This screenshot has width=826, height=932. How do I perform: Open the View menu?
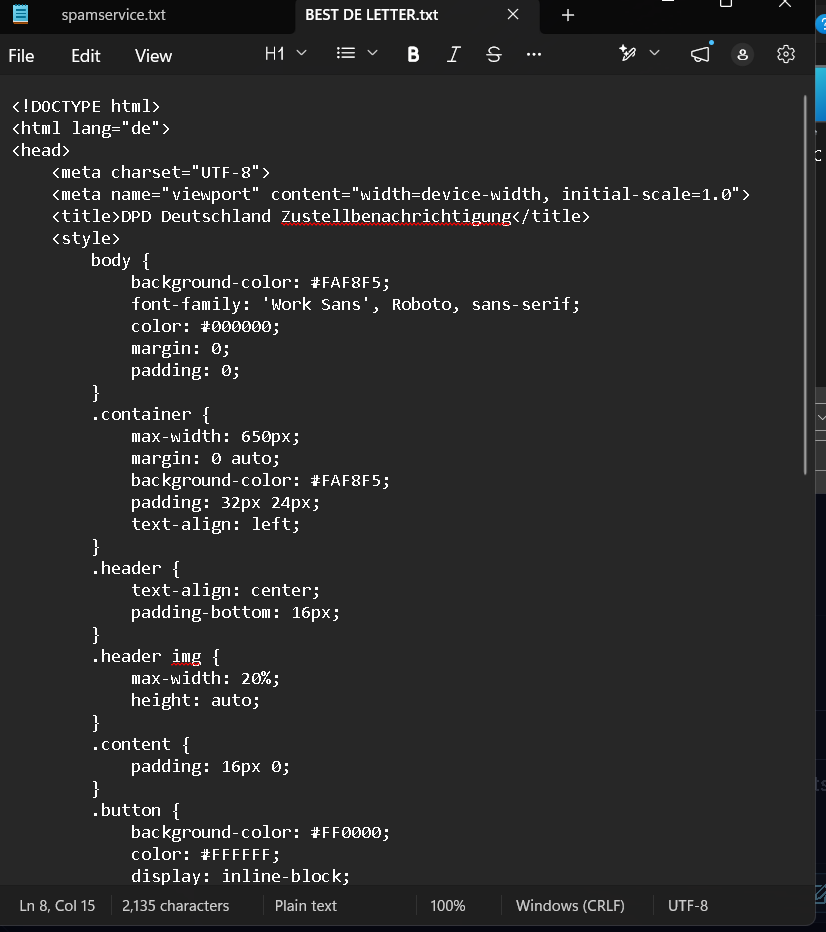[153, 56]
